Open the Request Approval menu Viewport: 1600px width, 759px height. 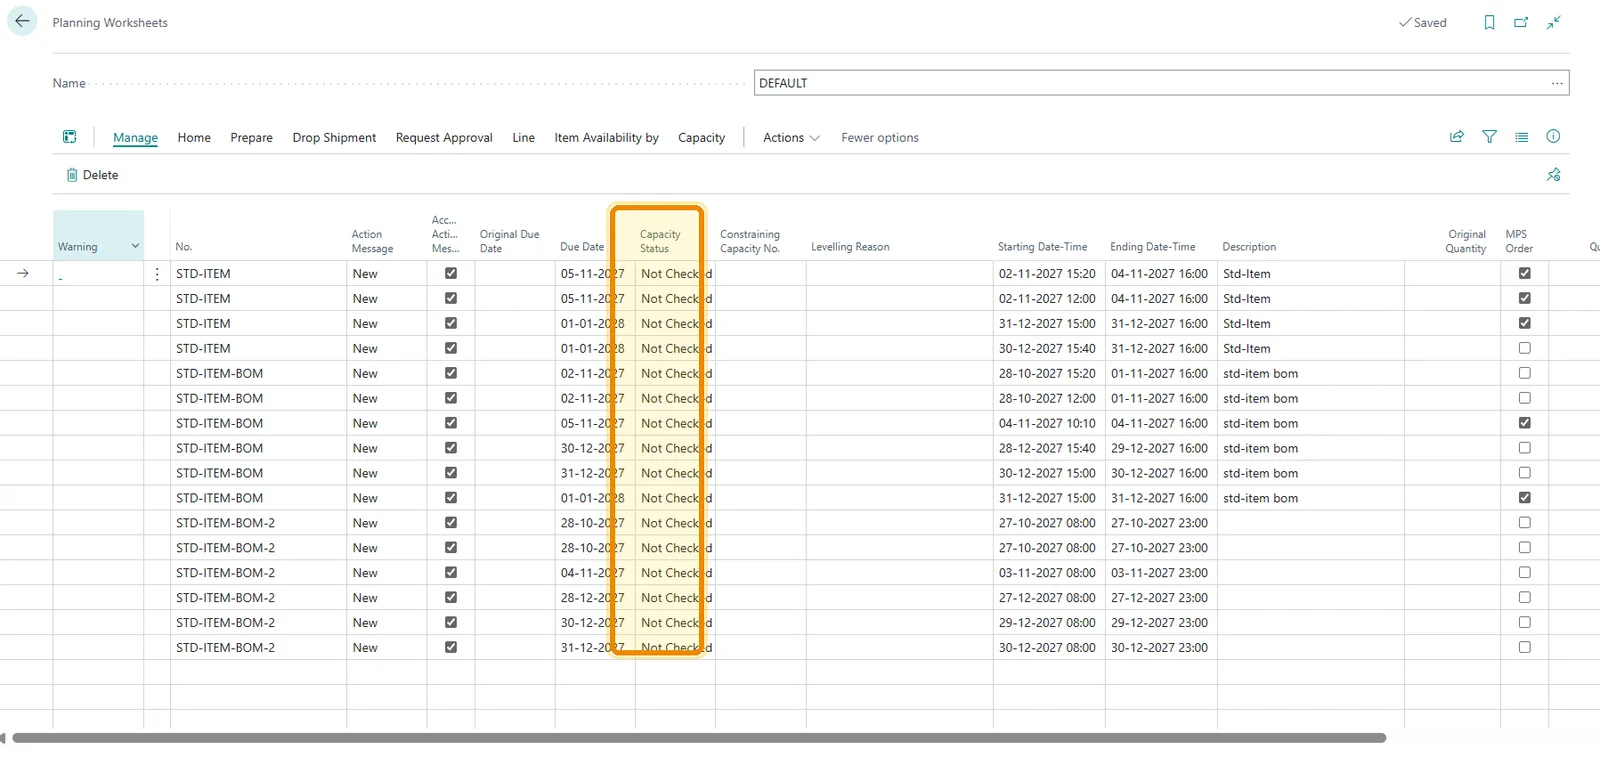(444, 138)
